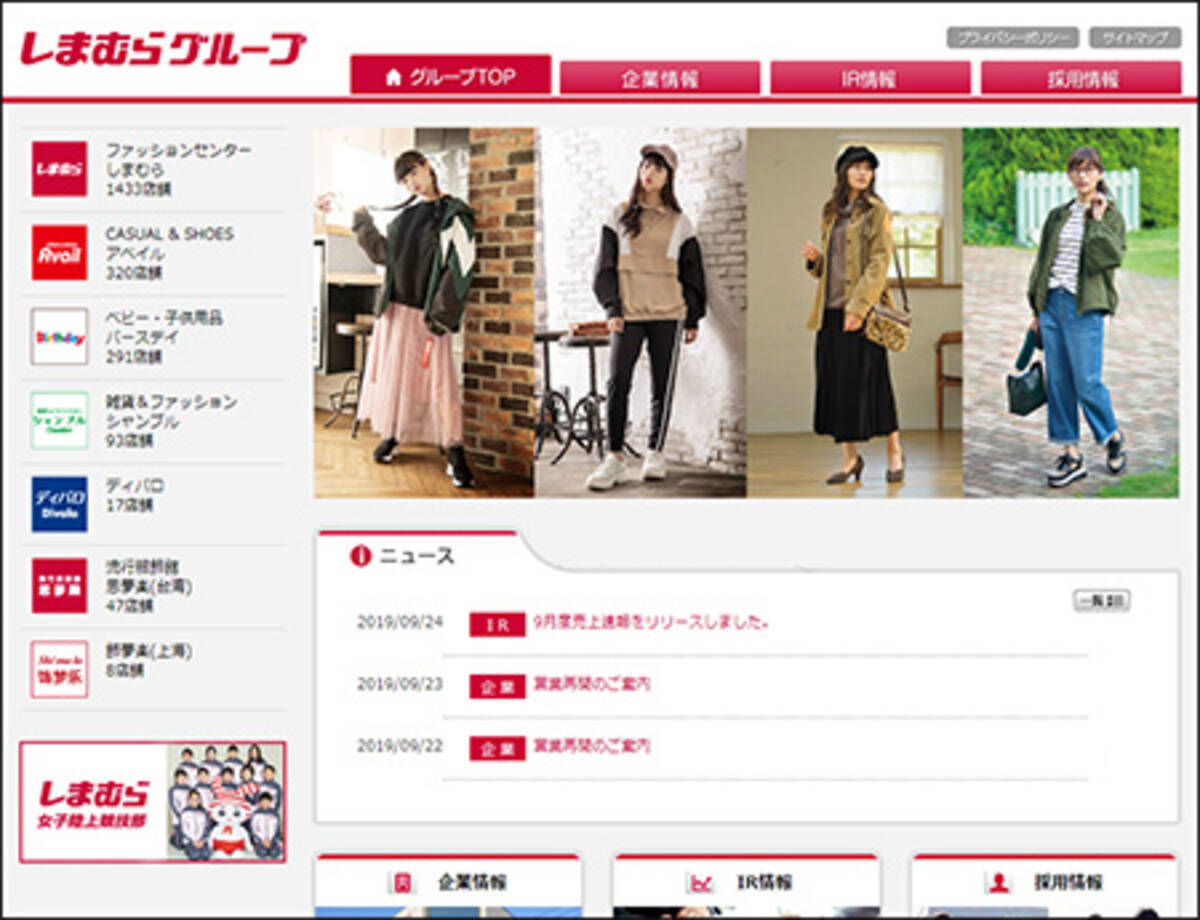Click the red しまむら brand icon
This screenshot has height=920, width=1200.
[59, 168]
